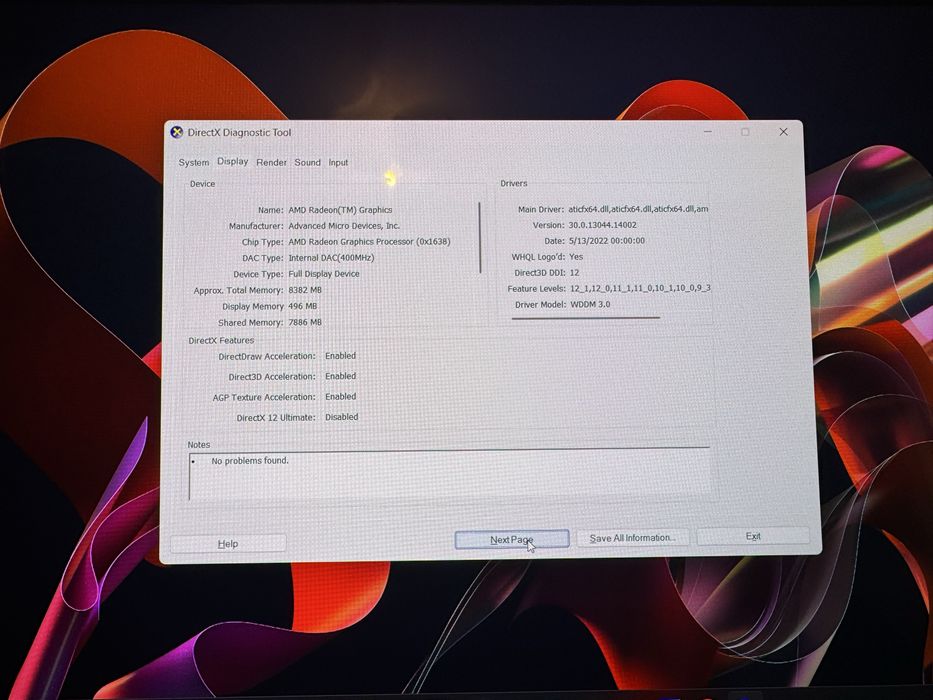The width and height of the screenshot is (933, 700).
Task: Click shared memory value '7886 MB'
Action: coord(305,322)
